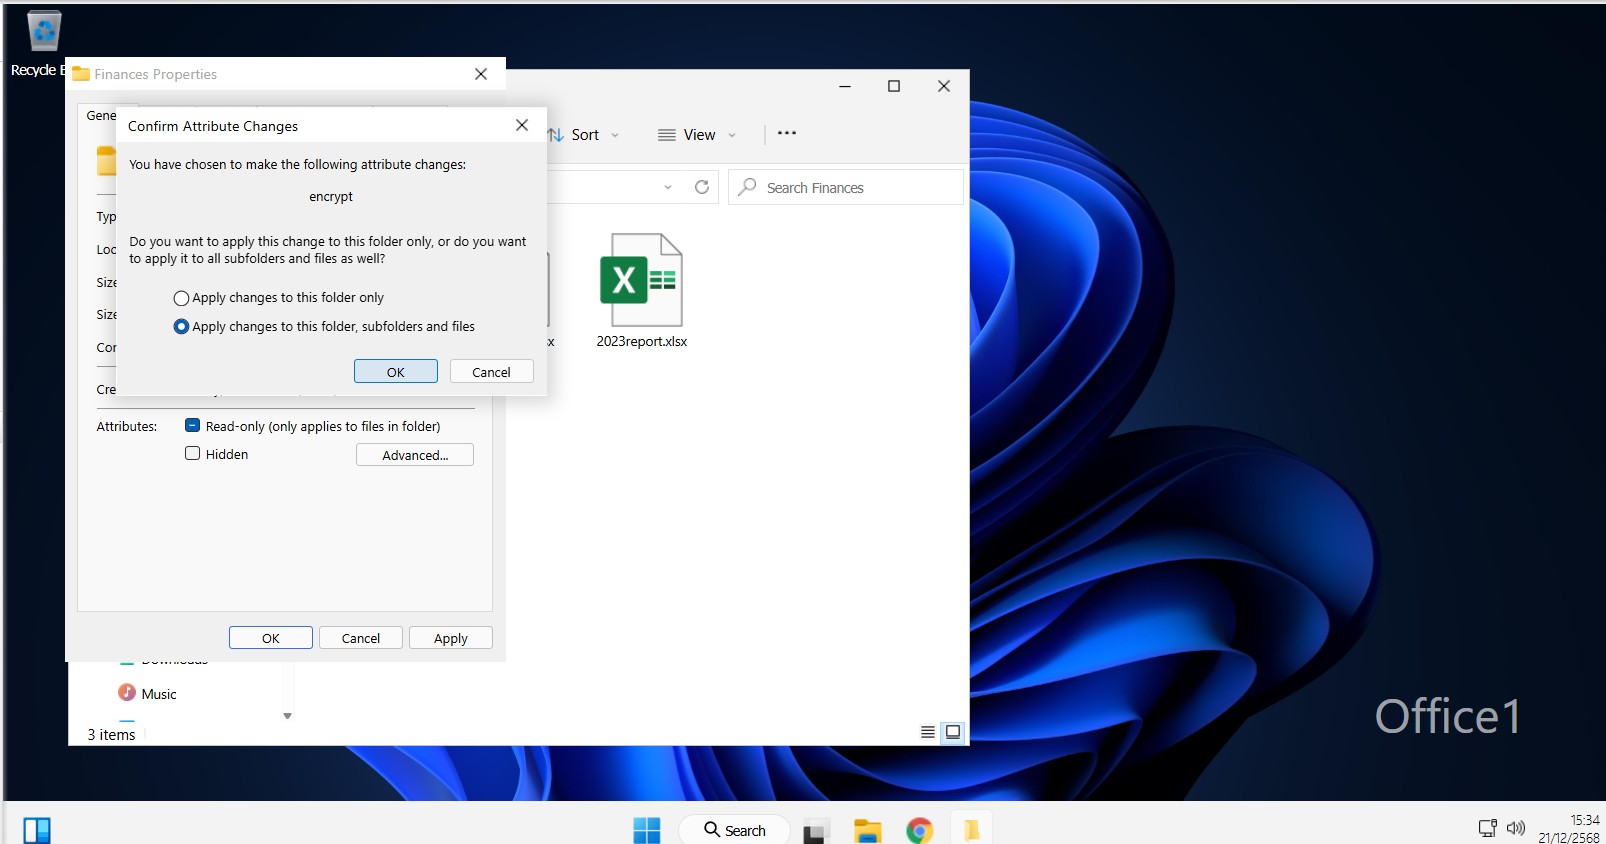Enable the Hidden attribute checkbox

193,454
